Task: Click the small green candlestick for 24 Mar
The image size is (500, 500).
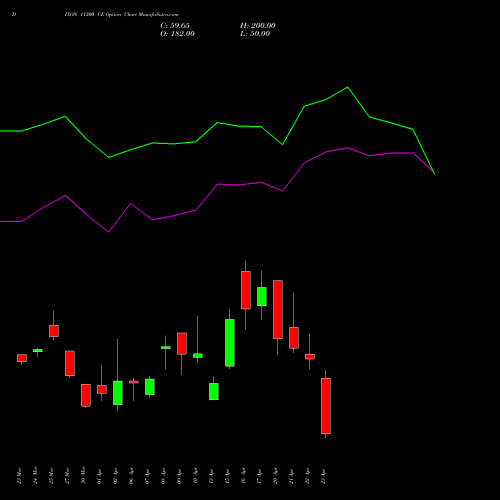Action: (38, 350)
